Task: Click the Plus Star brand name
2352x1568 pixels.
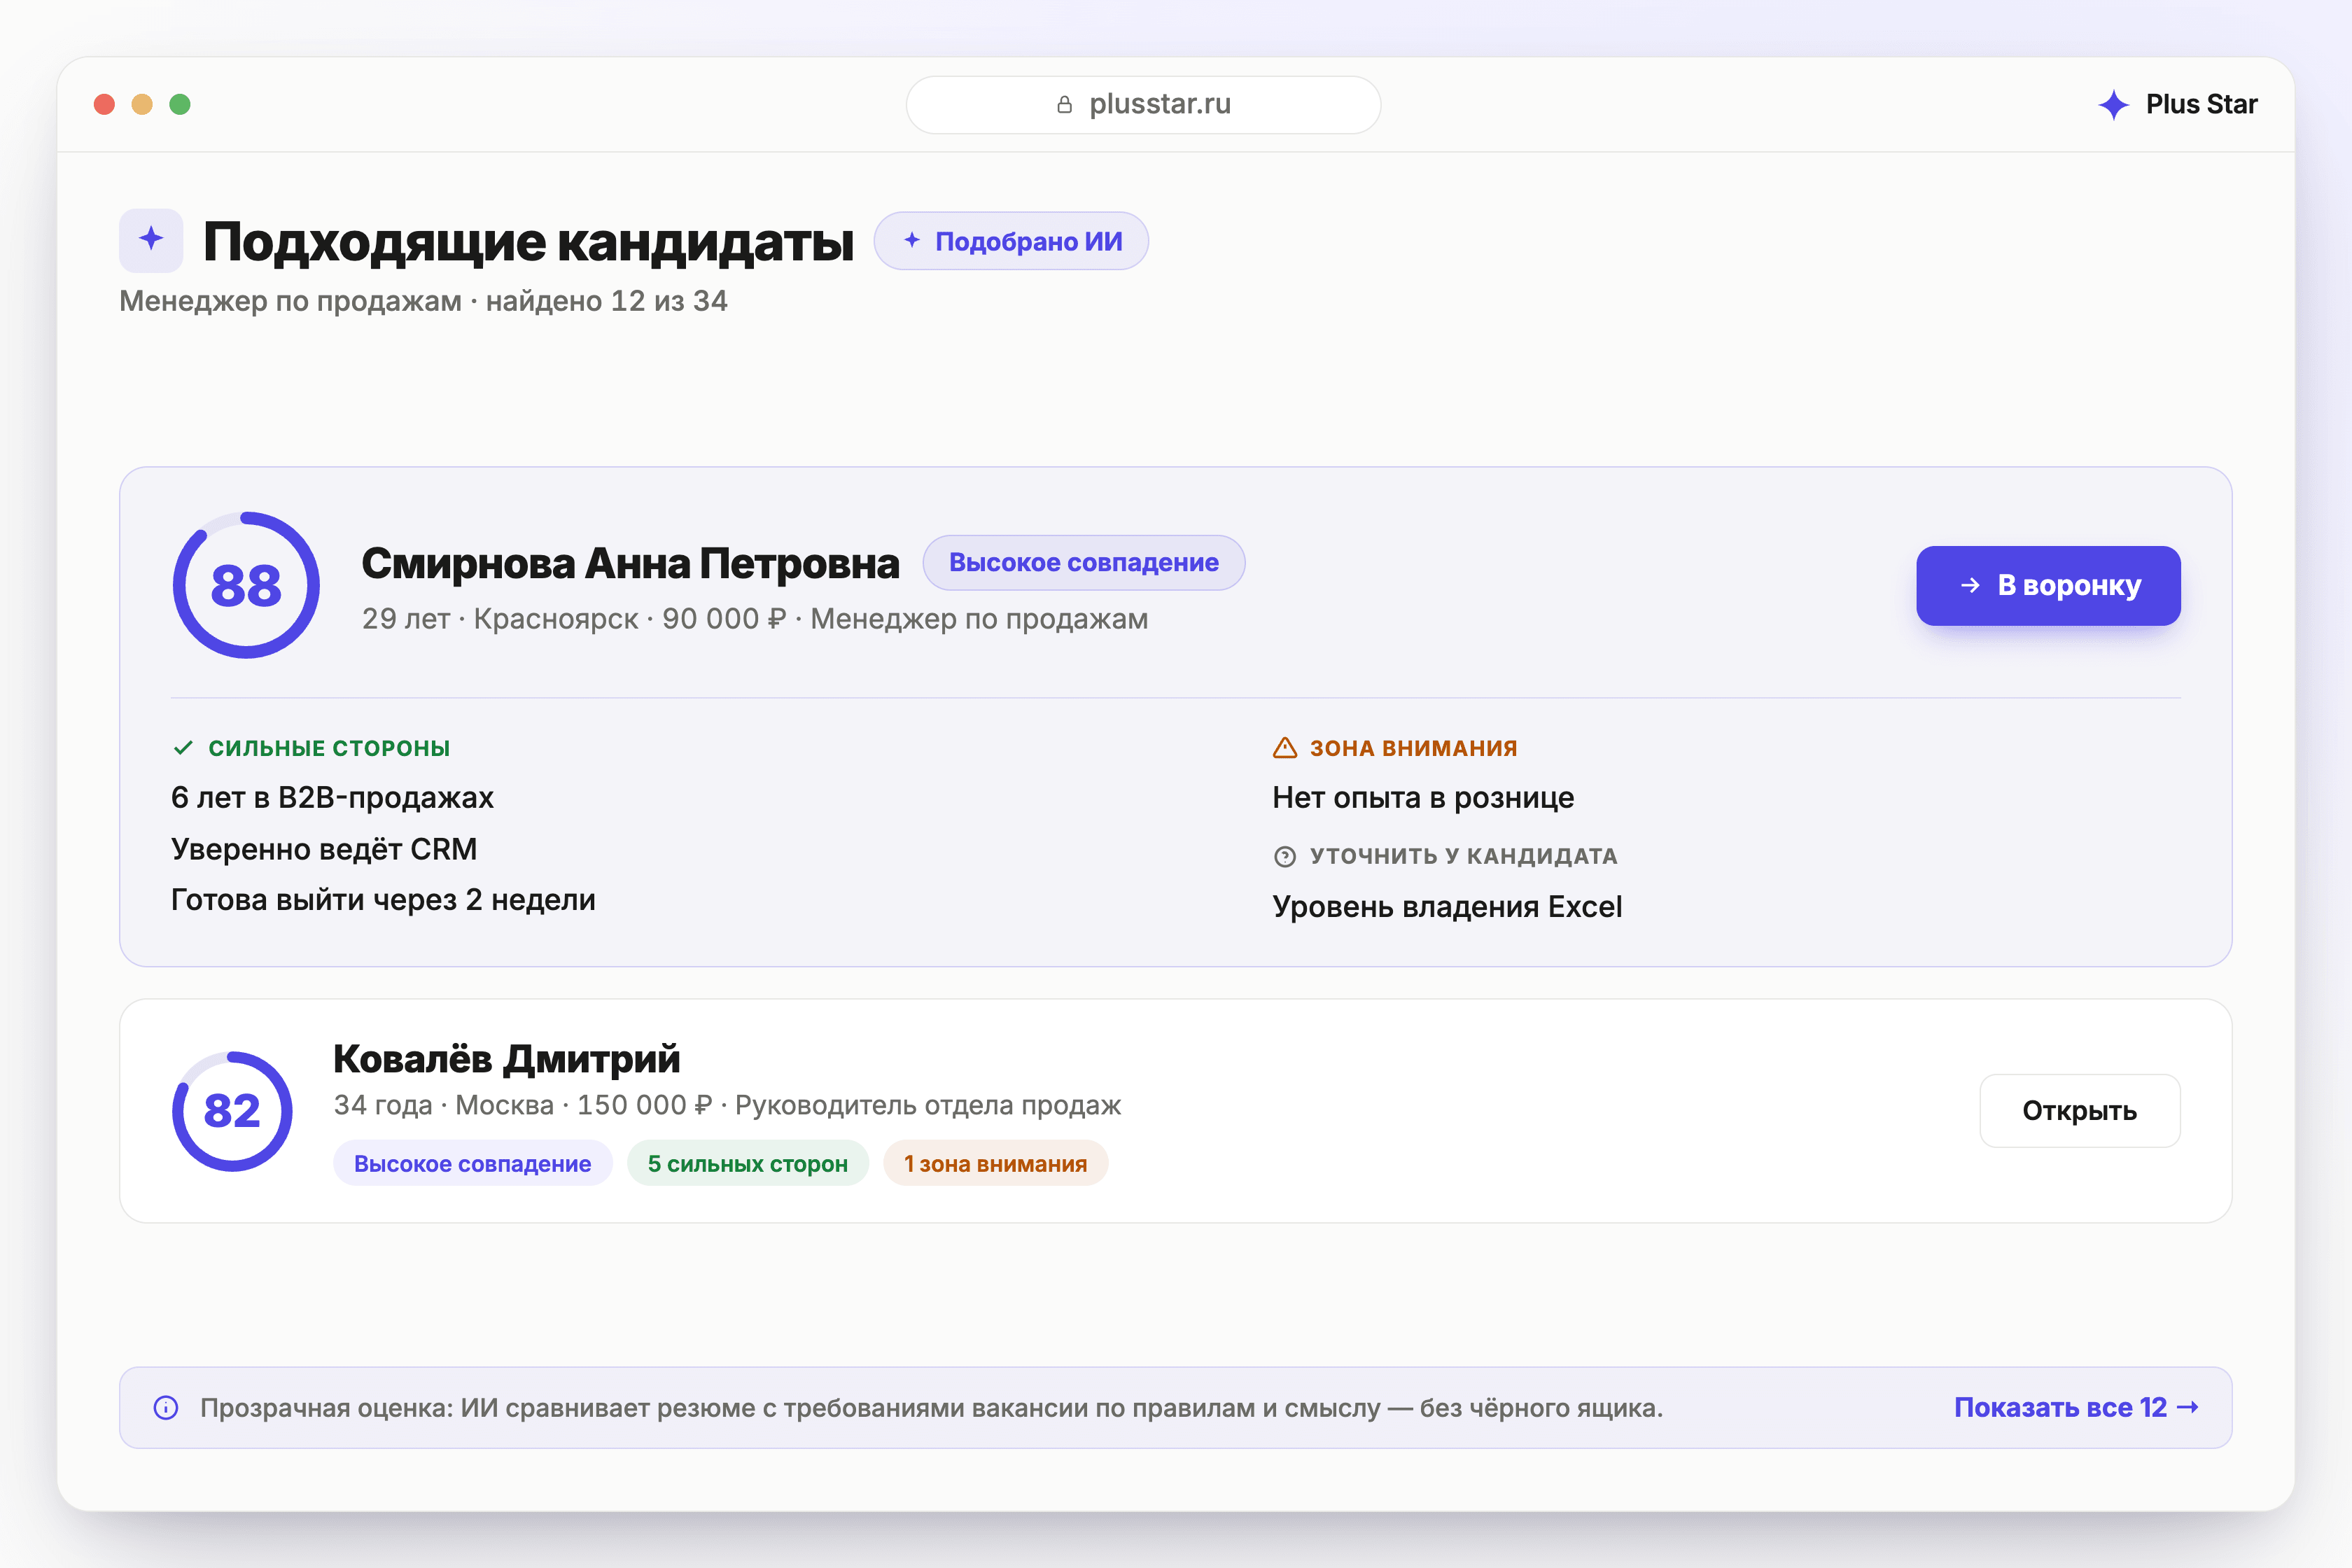Action: coord(2201,104)
